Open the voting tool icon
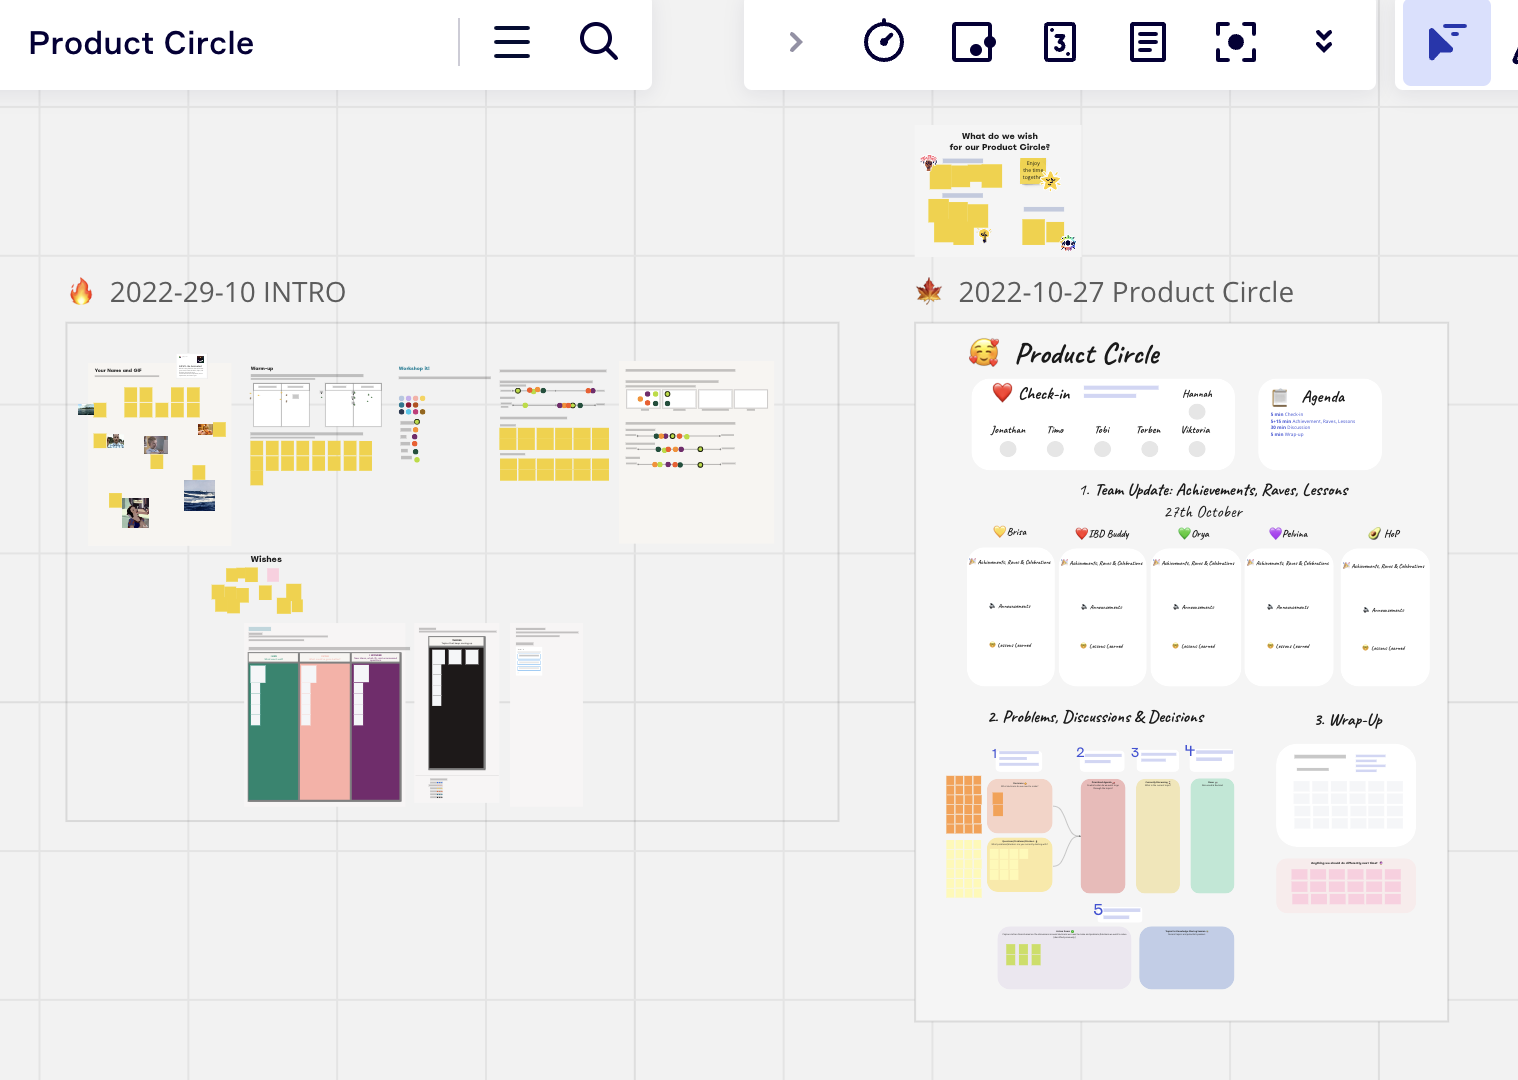 point(972,42)
